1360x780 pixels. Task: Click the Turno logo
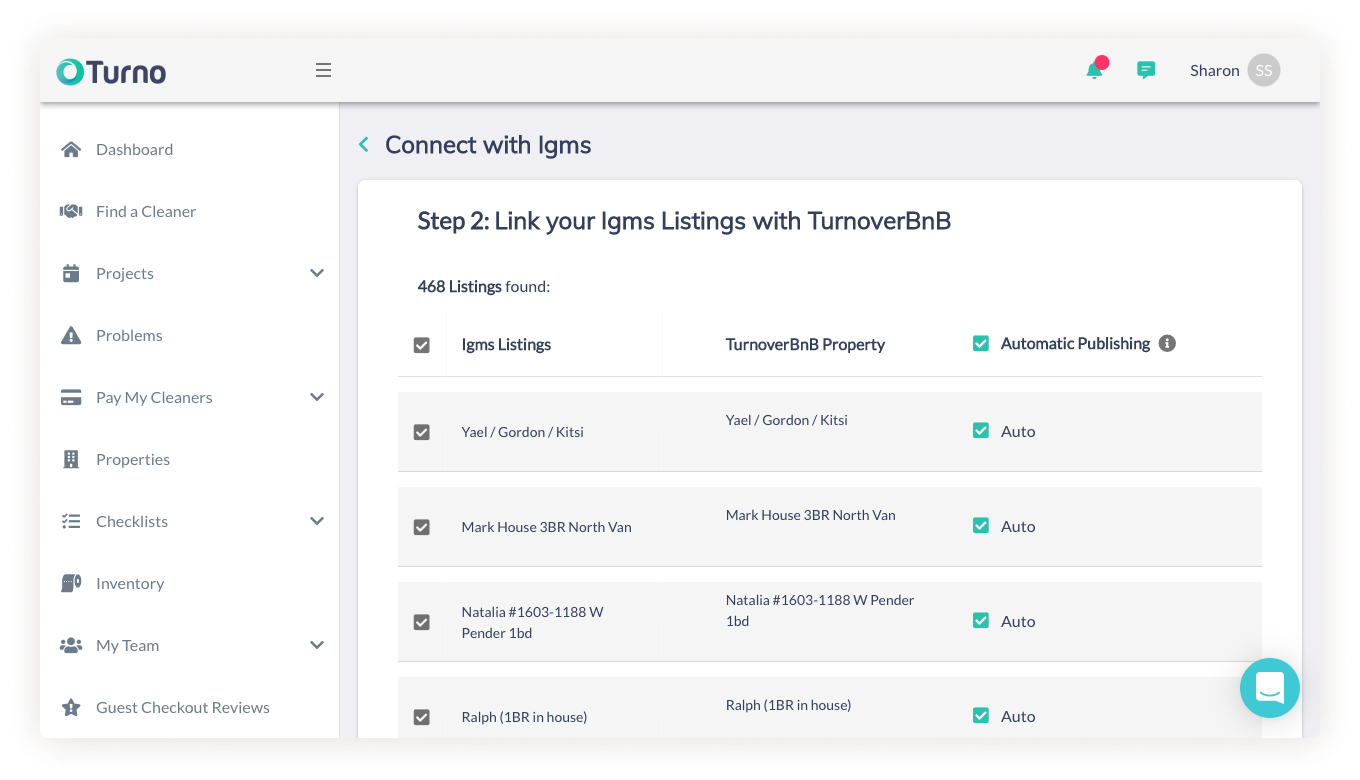click(111, 71)
